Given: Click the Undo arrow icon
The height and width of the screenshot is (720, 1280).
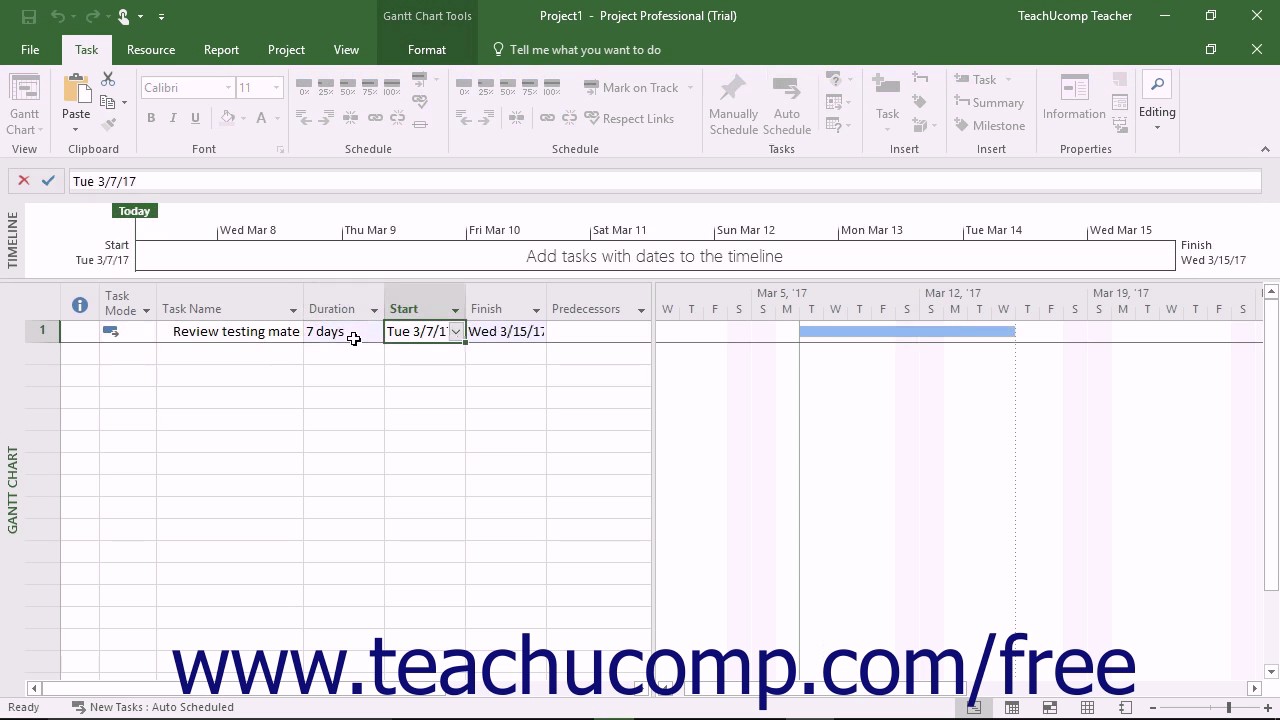Looking at the screenshot, I should tap(58, 16).
